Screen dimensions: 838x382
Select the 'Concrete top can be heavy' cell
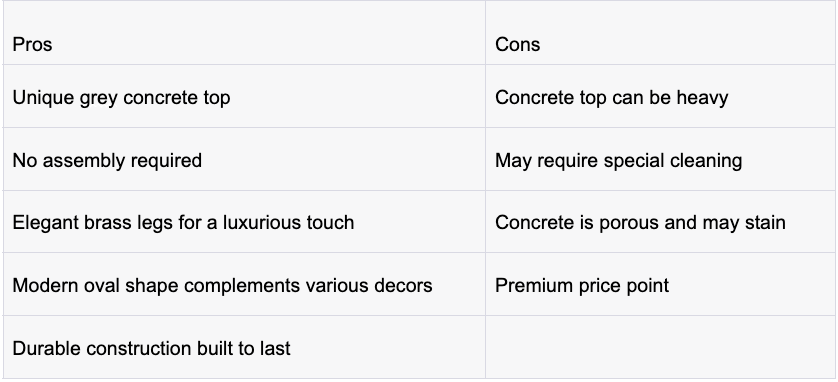660,97
